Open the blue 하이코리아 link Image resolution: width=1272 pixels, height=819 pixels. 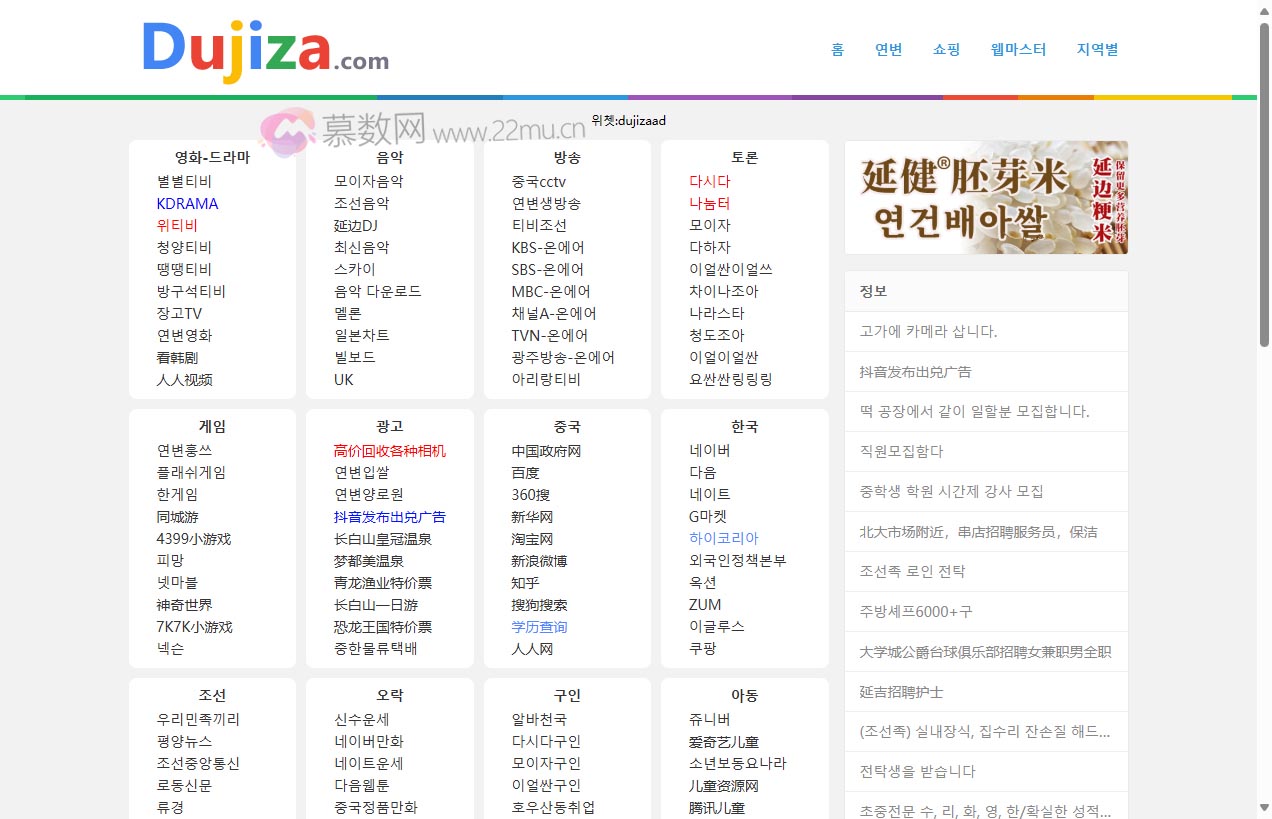[723, 538]
